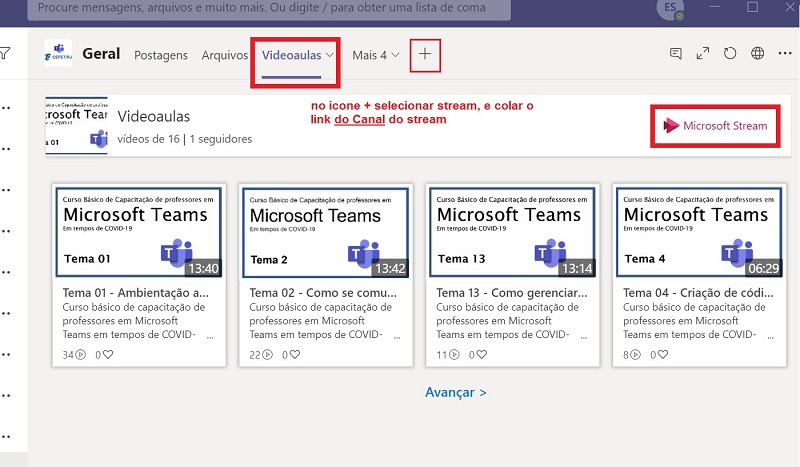Open the Videoaulas channel title
800x467 pixels.
coord(154,116)
